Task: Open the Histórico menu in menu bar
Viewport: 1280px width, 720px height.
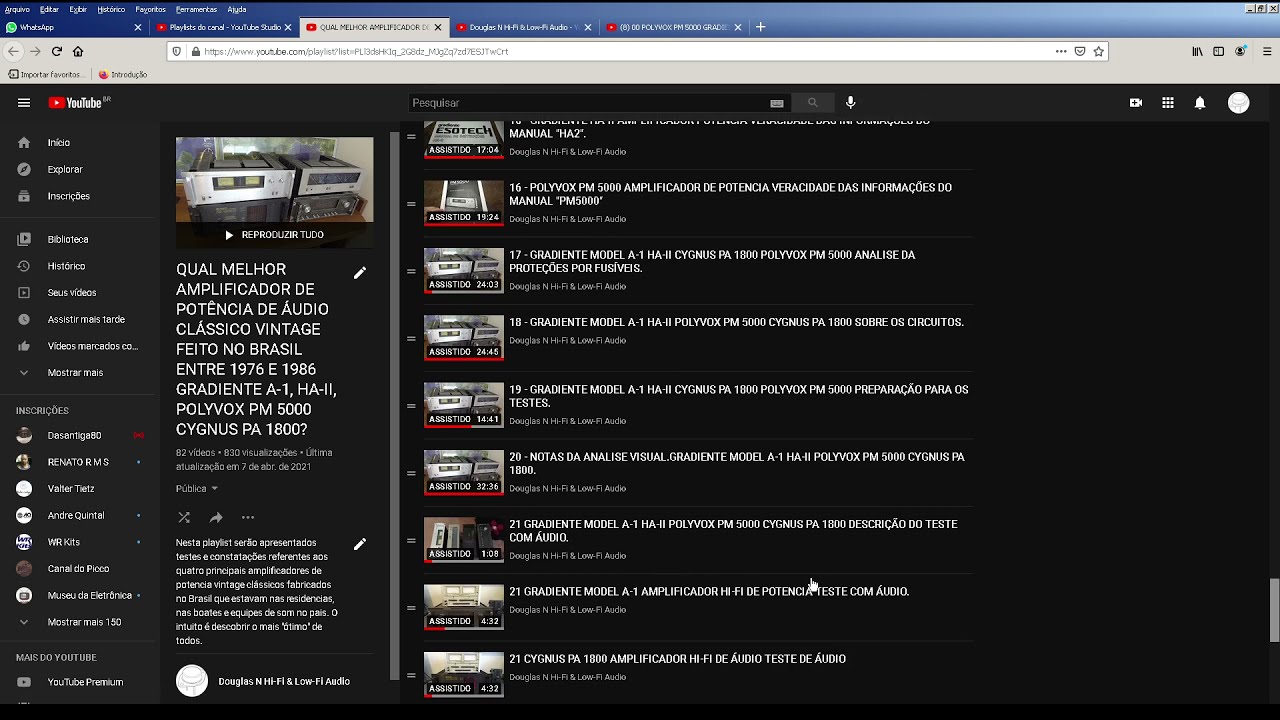Action: pos(111,9)
